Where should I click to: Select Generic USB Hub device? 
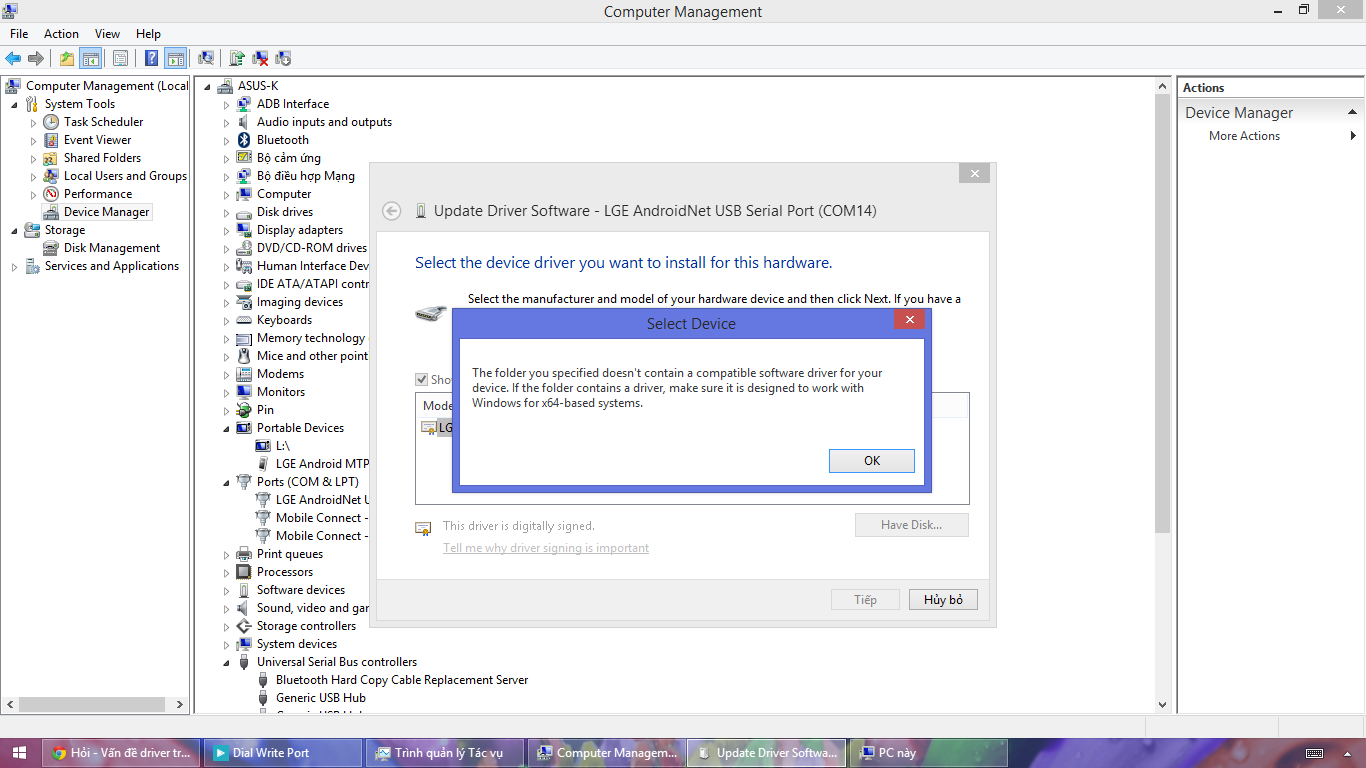[321, 698]
